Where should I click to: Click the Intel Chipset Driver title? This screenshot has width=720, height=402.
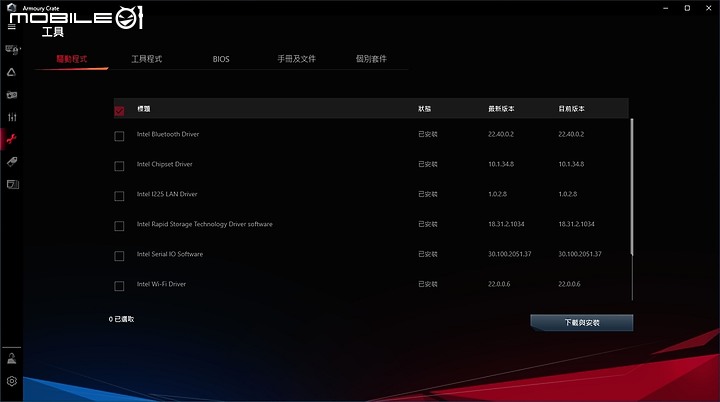tap(164, 164)
